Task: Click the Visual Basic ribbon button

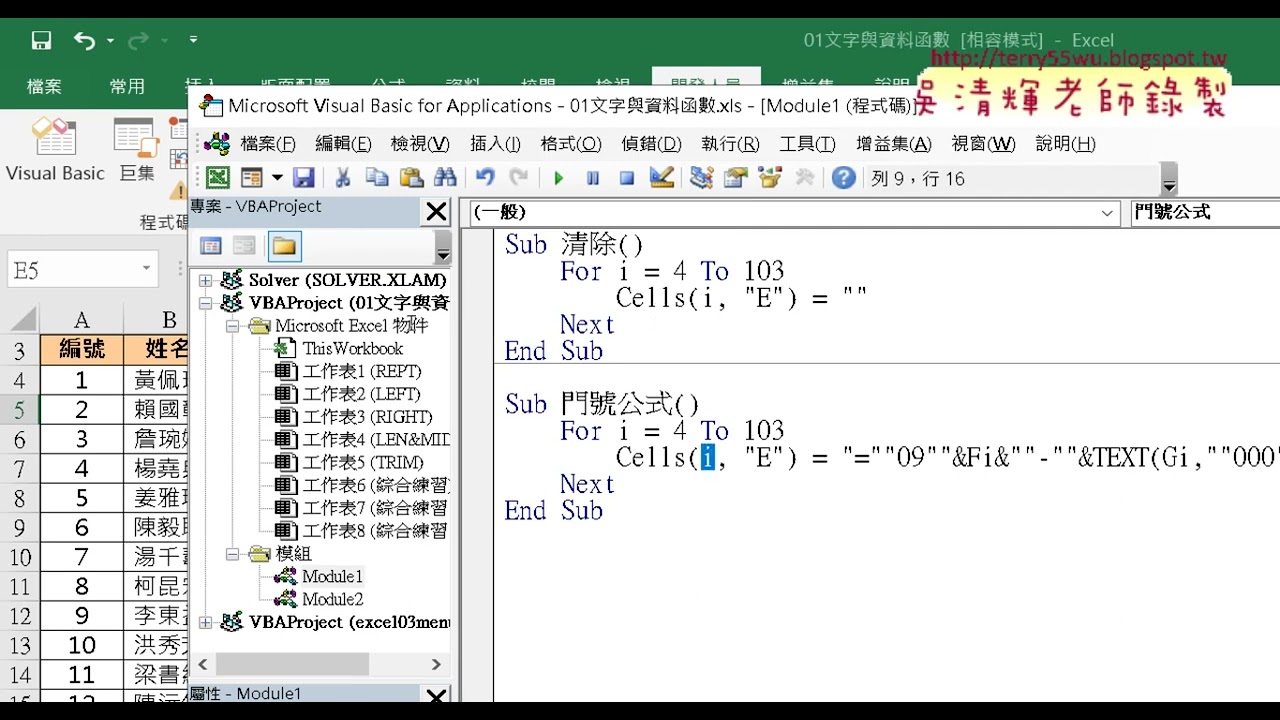Action: coord(55,150)
